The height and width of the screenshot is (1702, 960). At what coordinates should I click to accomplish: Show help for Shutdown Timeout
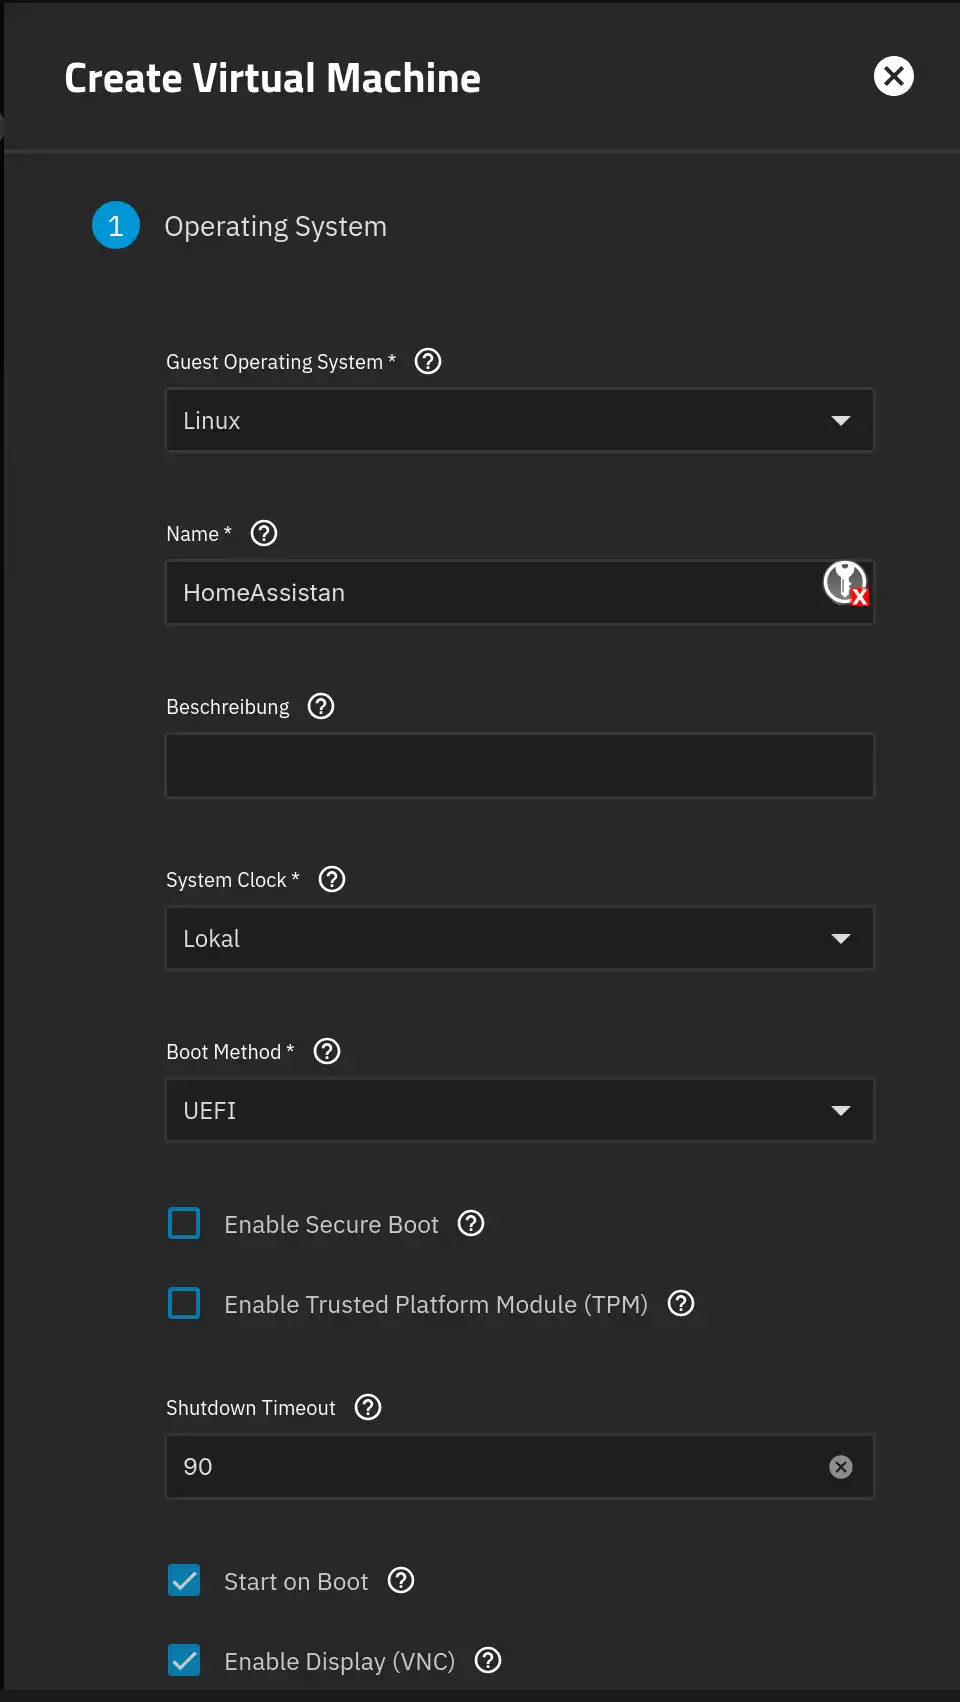click(x=368, y=1407)
